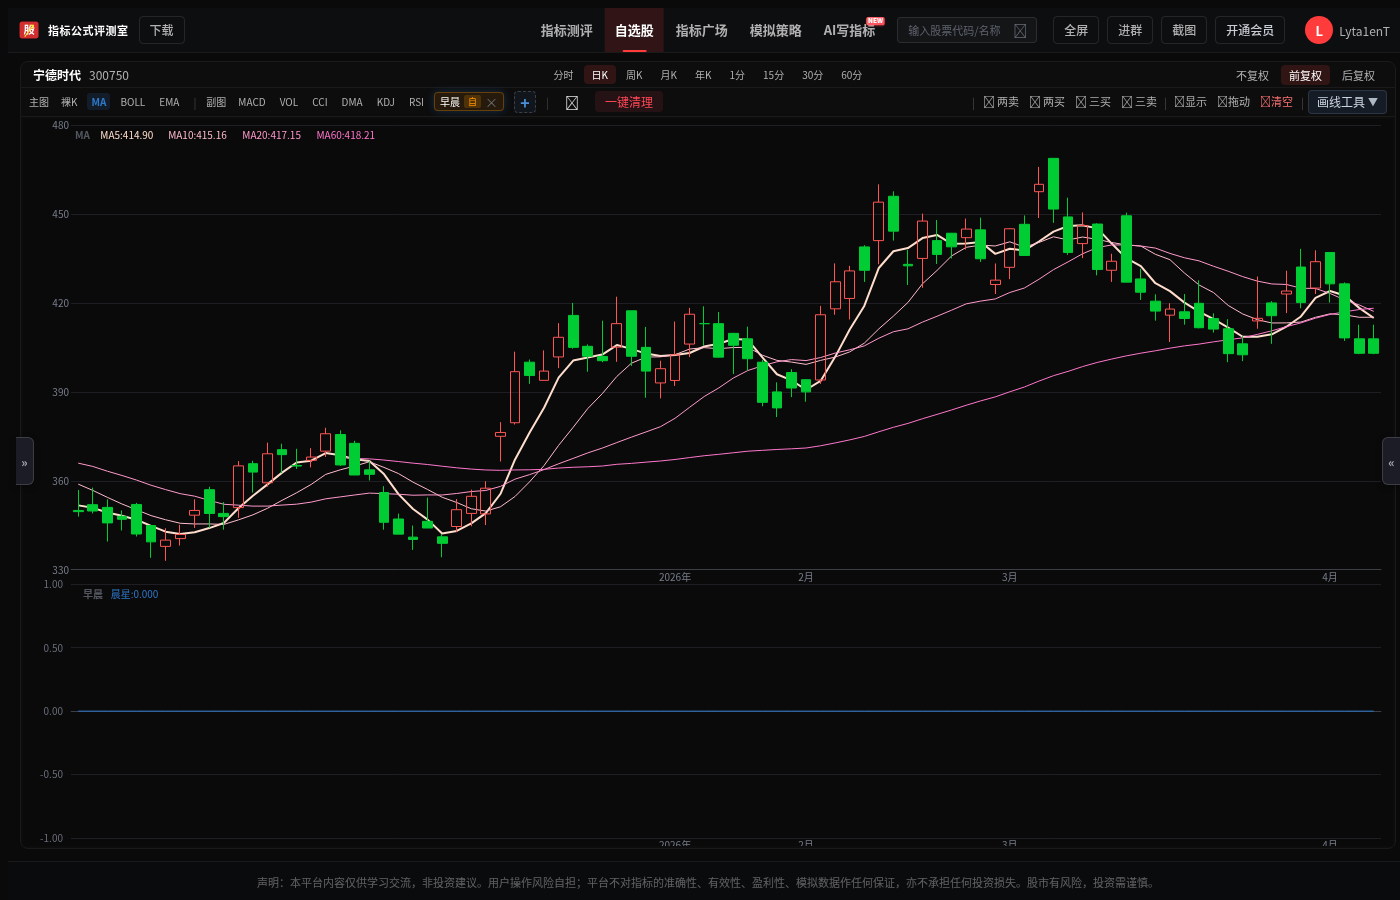The image size is (1400, 900).
Task: Click the 开通会员 button
Action: click(x=1250, y=31)
